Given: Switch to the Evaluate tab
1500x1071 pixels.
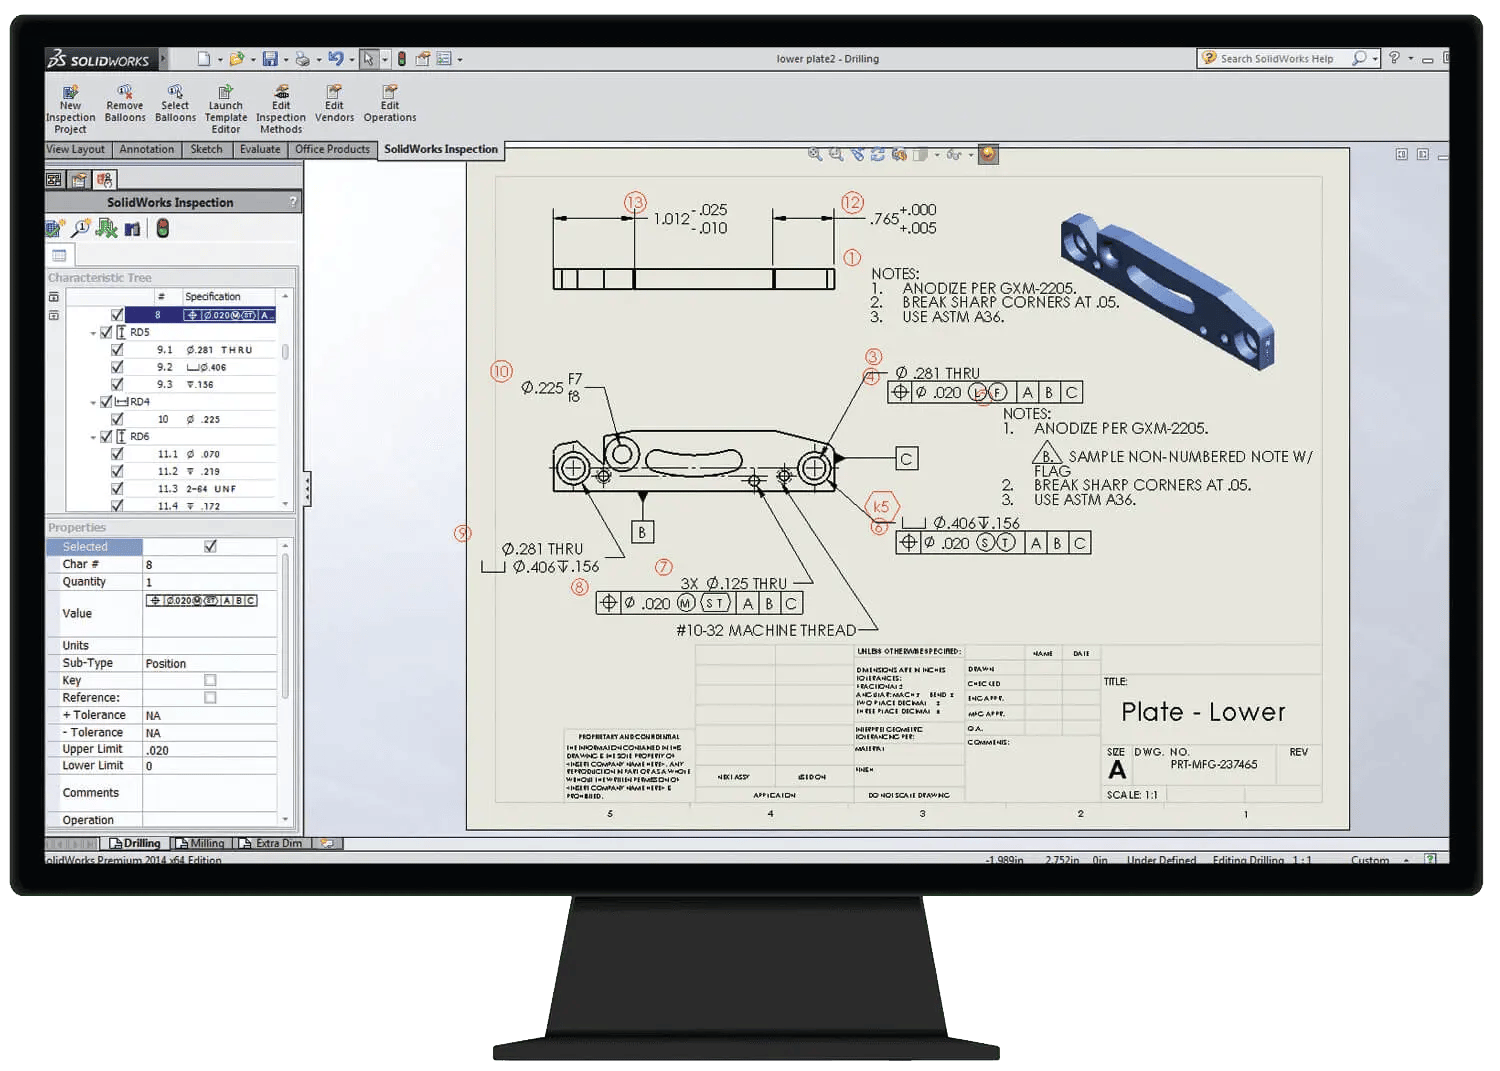Looking at the screenshot, I should coord(260,150).
